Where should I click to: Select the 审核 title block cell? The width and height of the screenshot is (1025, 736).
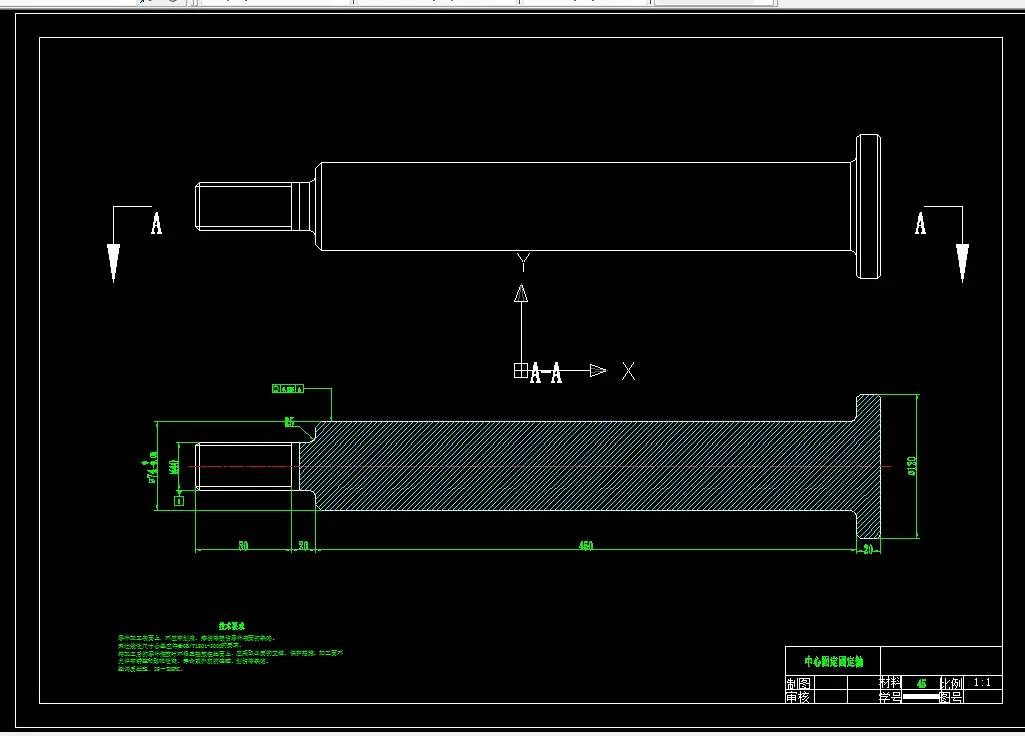point(798,697)
